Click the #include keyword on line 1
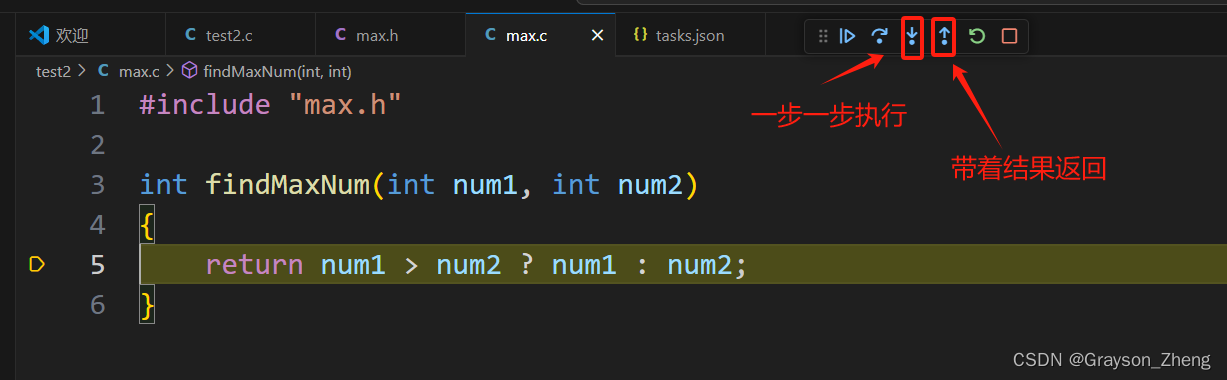The height and width of the screenshot is (380, 1227). (x=205, y=104)
